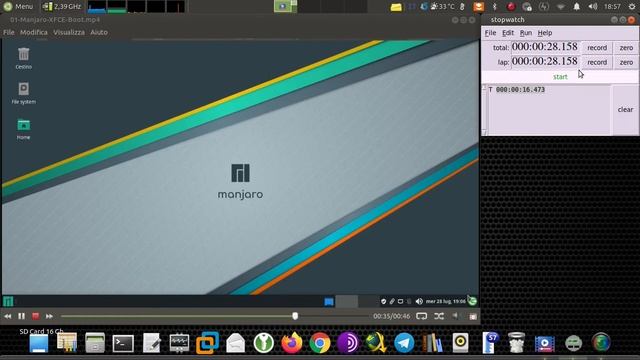Open the stopwatch Edit menu
The image size is (640, 360).
tap(508, 33)
